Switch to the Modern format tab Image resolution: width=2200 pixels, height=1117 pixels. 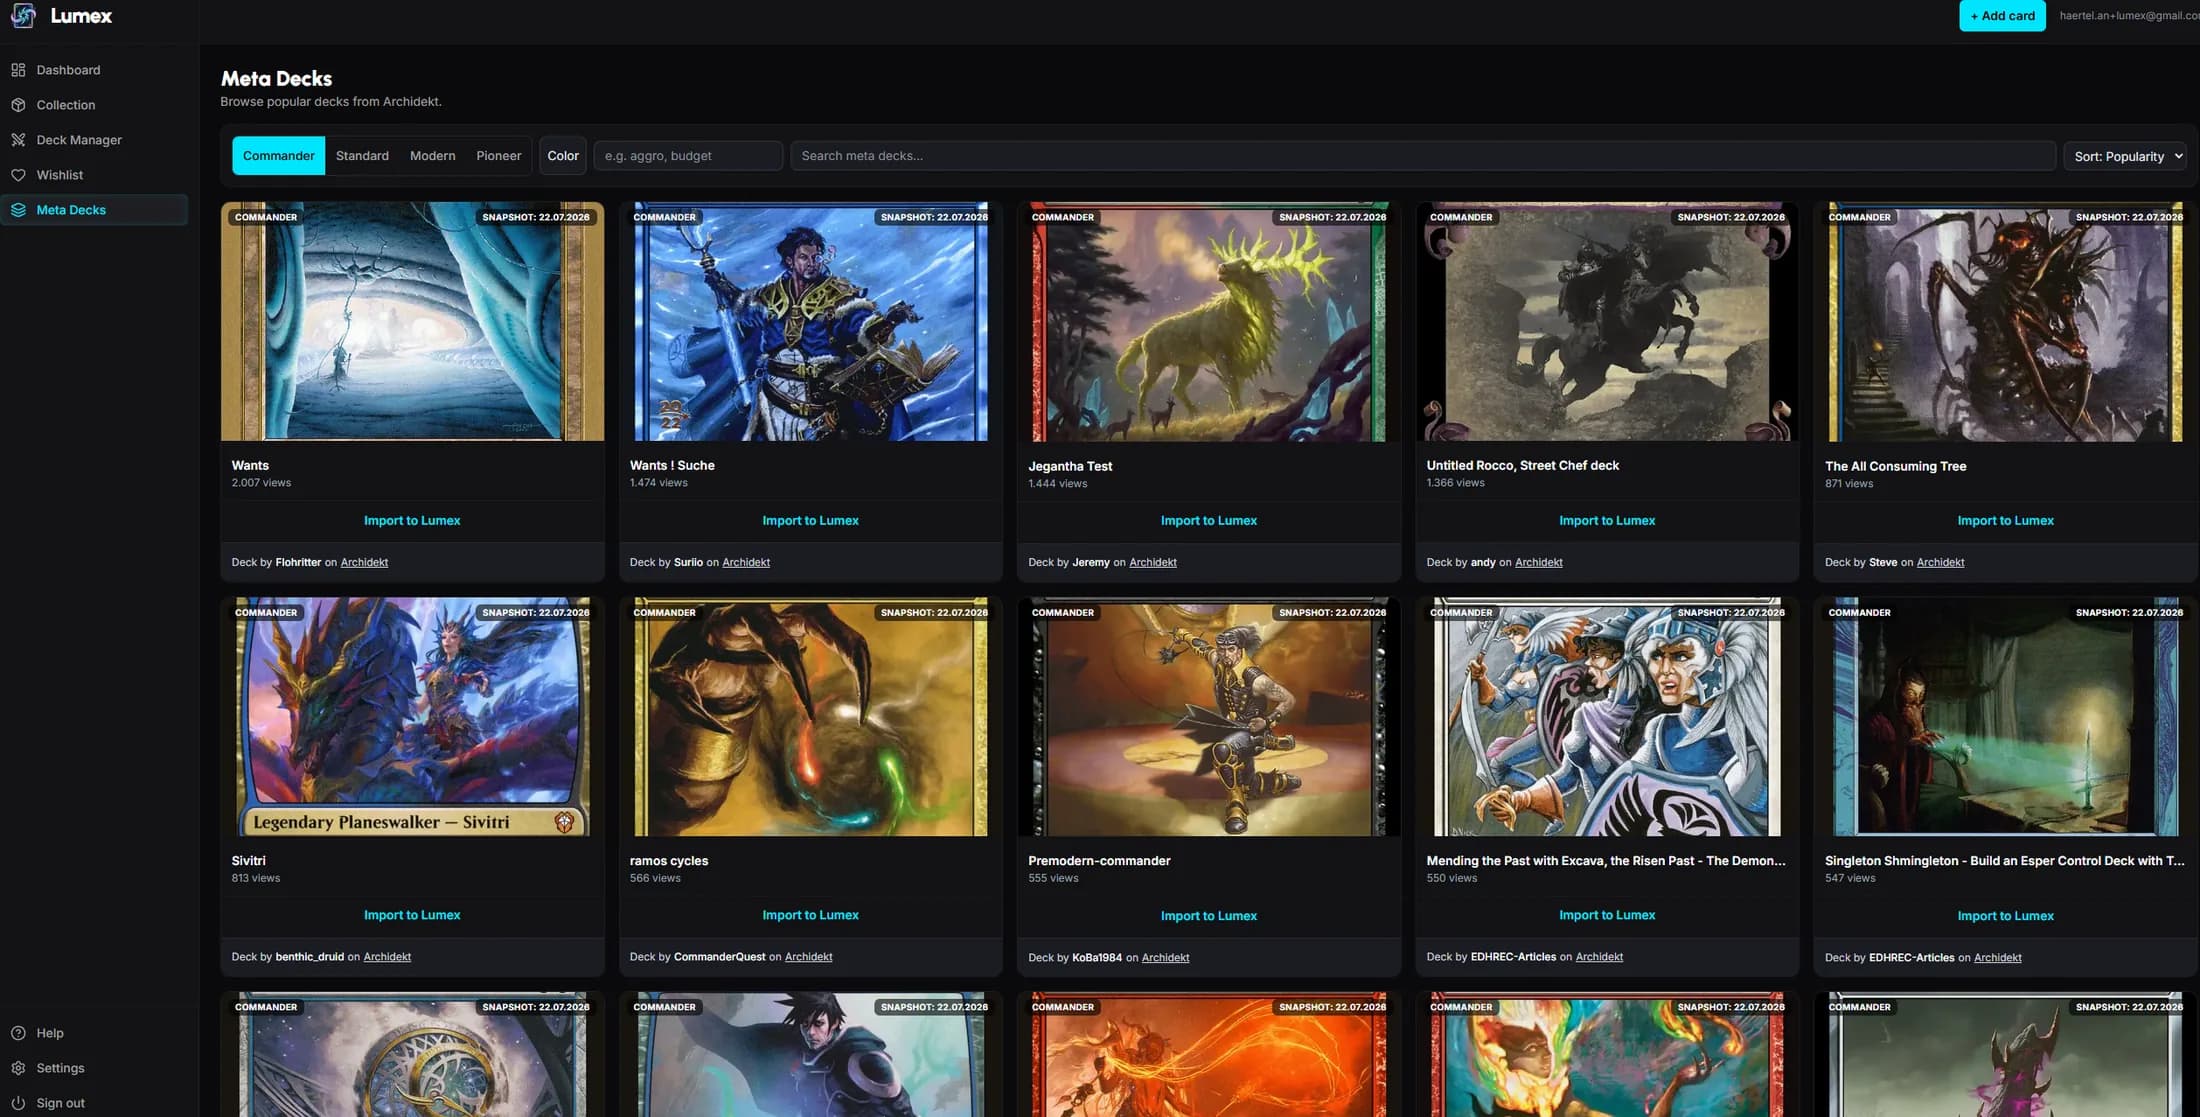coord(432,156)
